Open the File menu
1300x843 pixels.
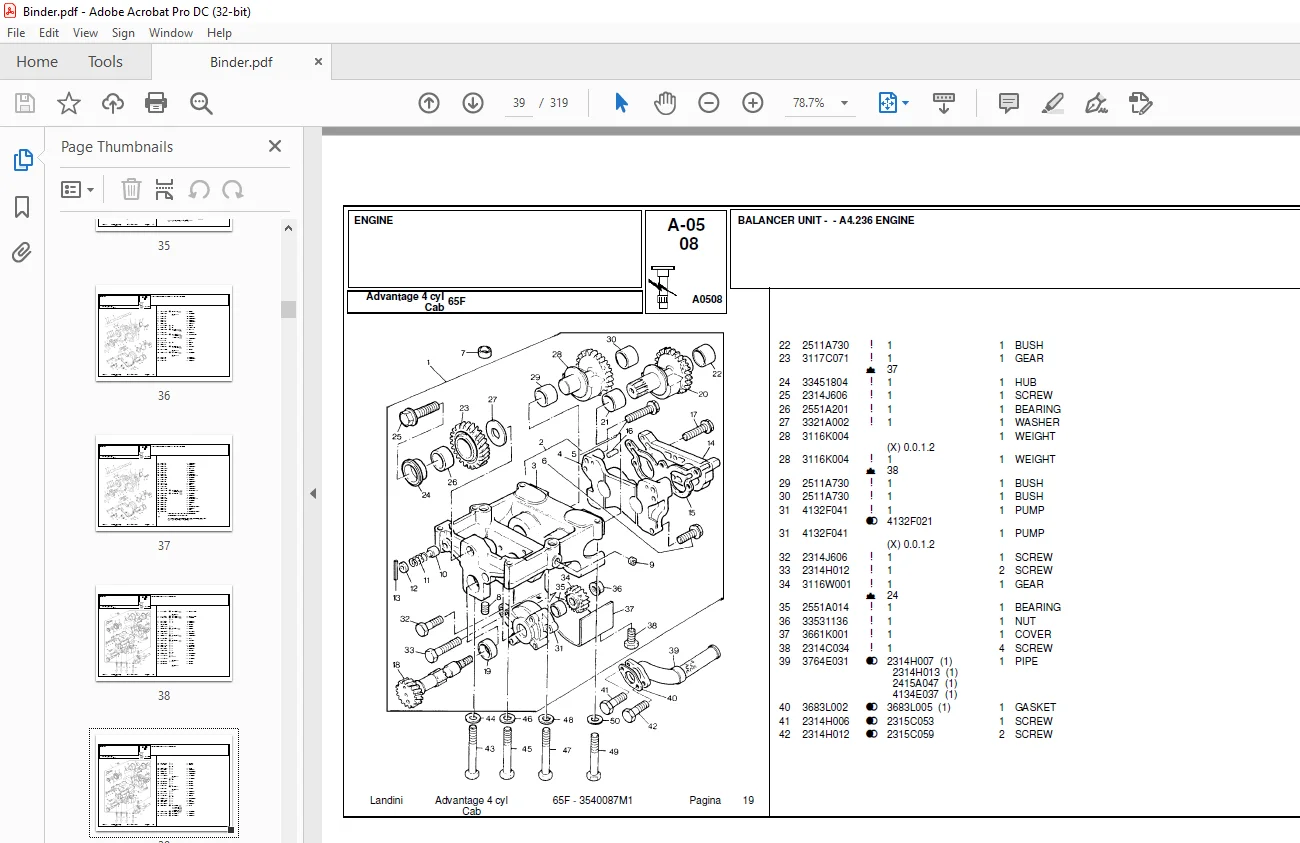tap(16, 33)
